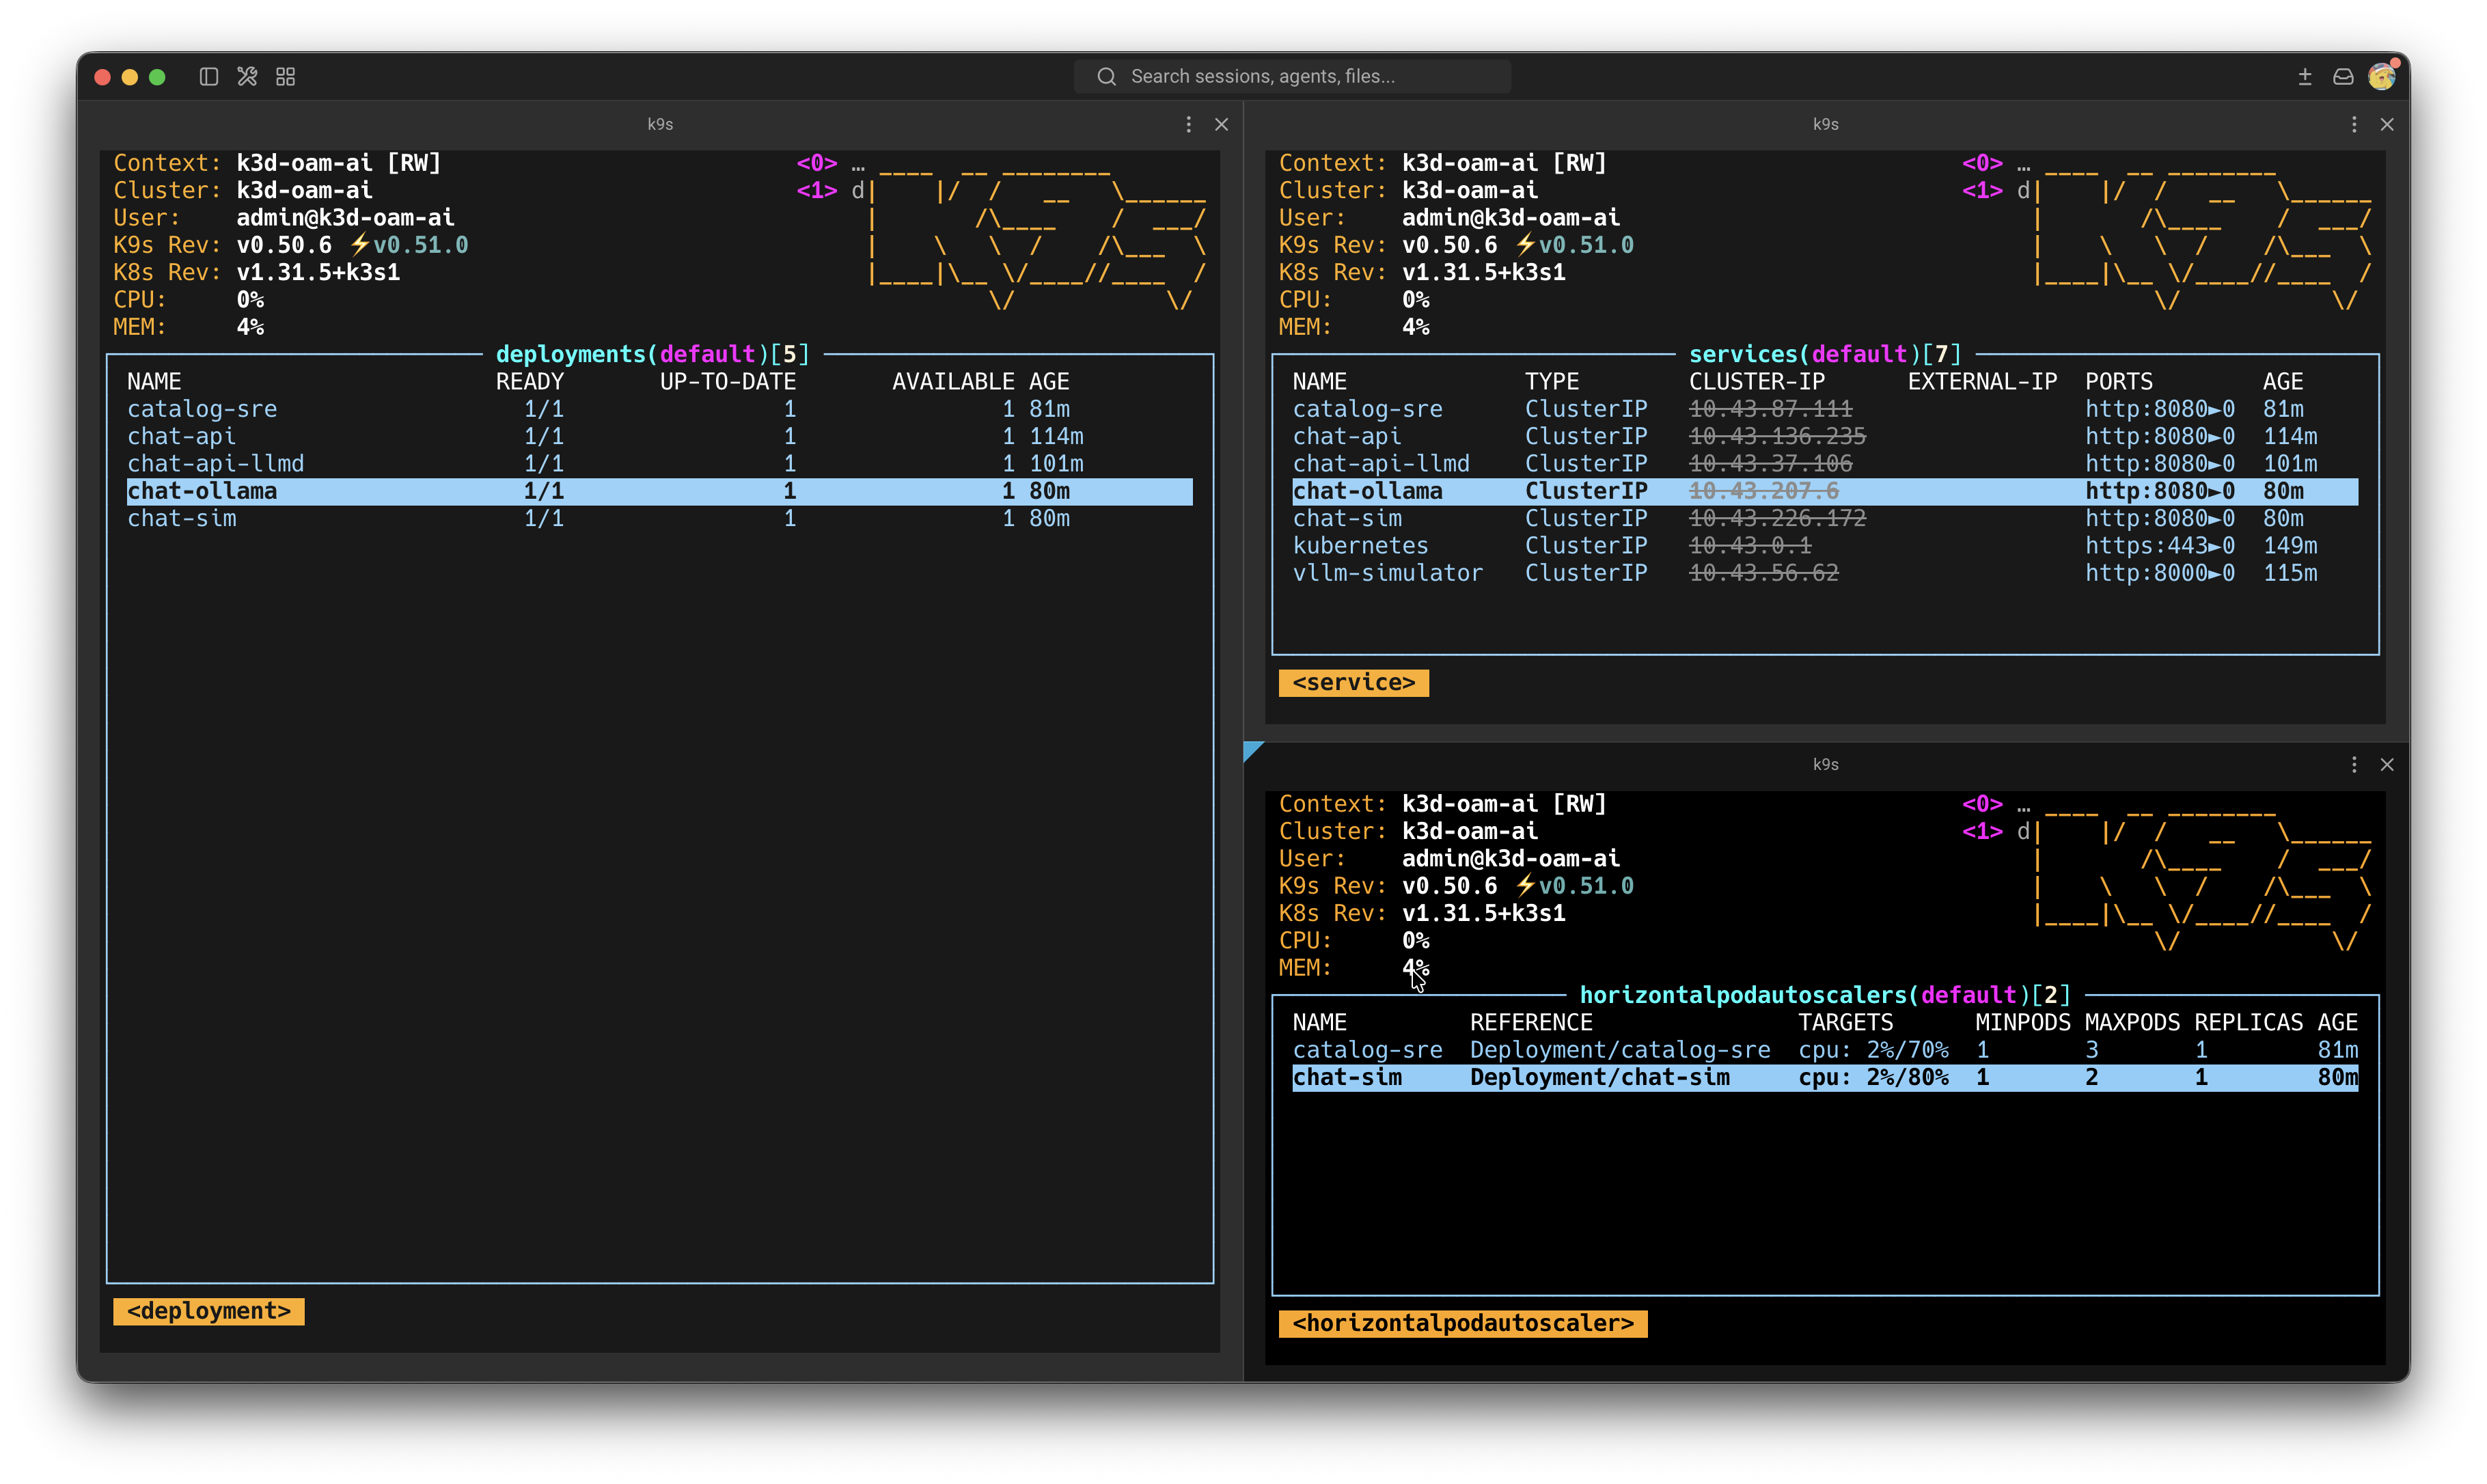
Task: Select the chat-api-llmd deployment row
Action: click(660, 463)
